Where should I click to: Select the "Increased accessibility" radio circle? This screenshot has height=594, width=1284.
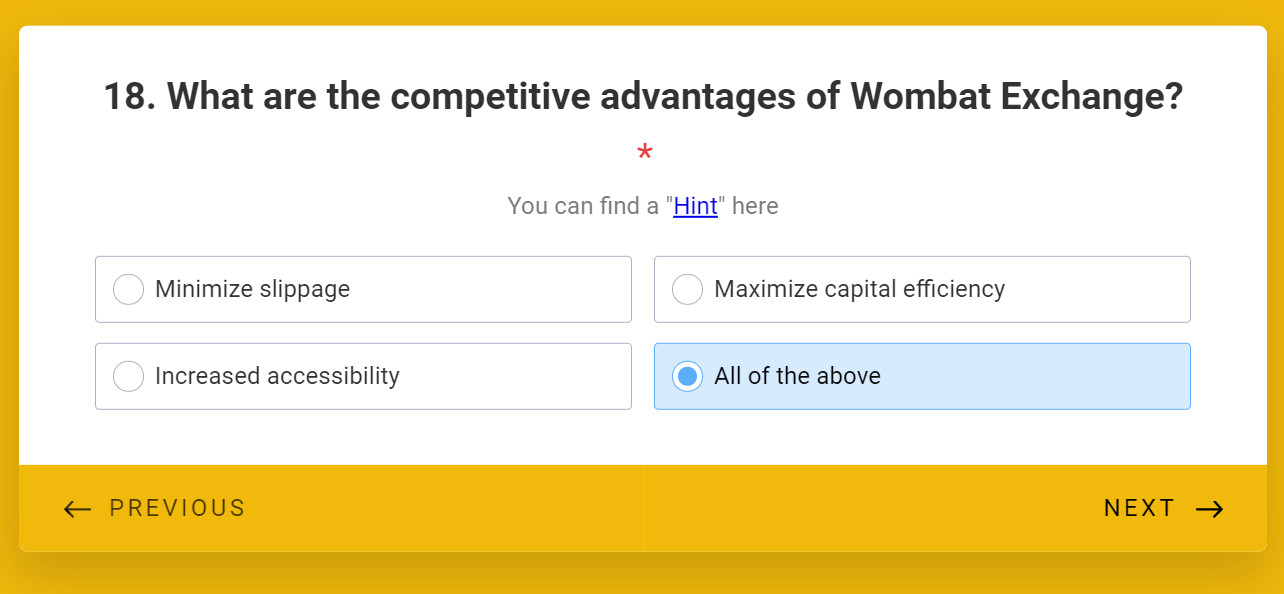[128, 377]
